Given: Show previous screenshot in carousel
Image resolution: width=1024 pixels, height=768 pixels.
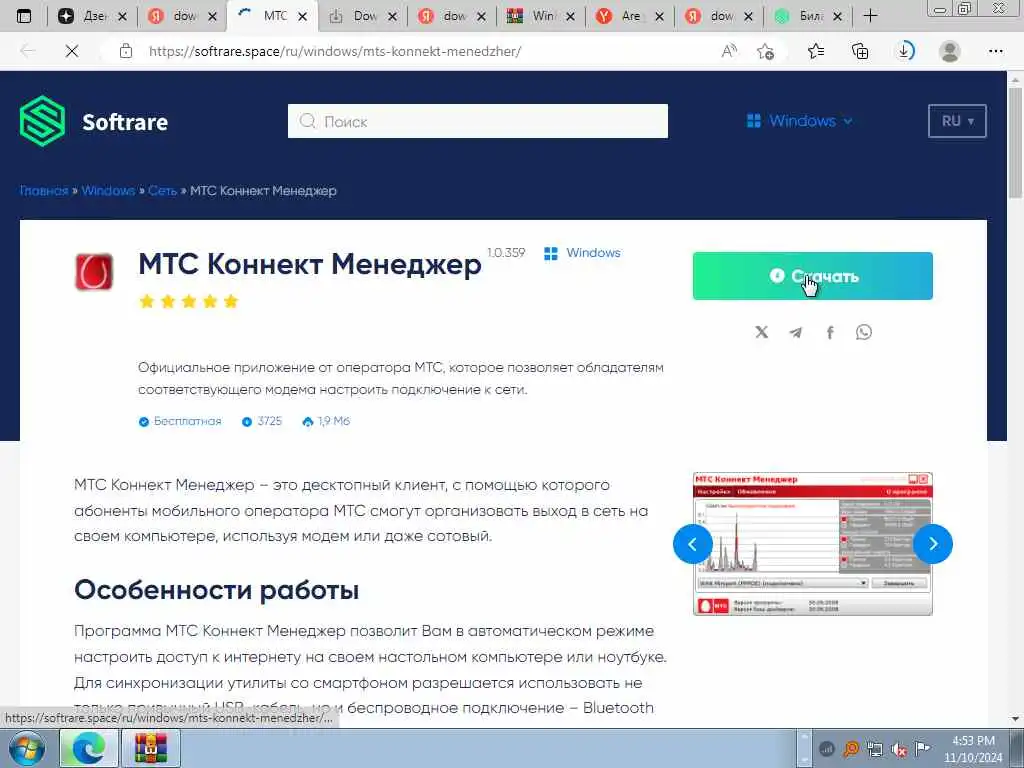Looking at the screenshot, I should (692, 543).
